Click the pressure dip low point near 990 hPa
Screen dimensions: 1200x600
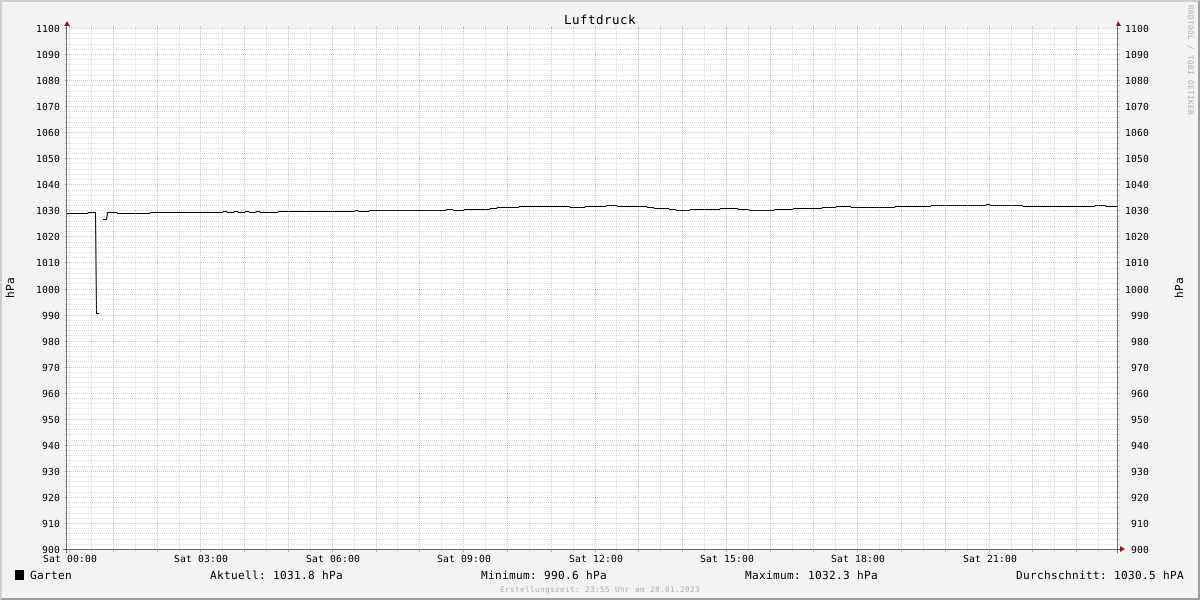(97, 313)
